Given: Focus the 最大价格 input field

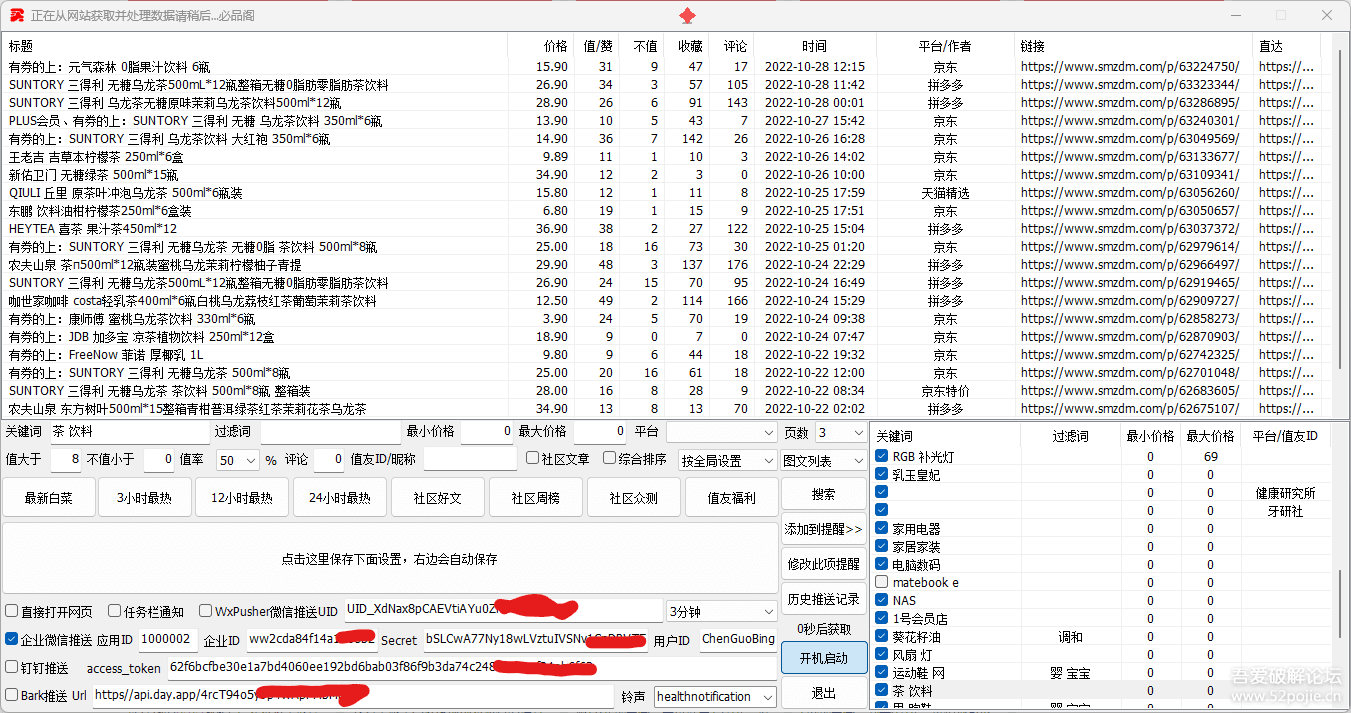Looking at the screenshot, I should (x=600, y=432).
